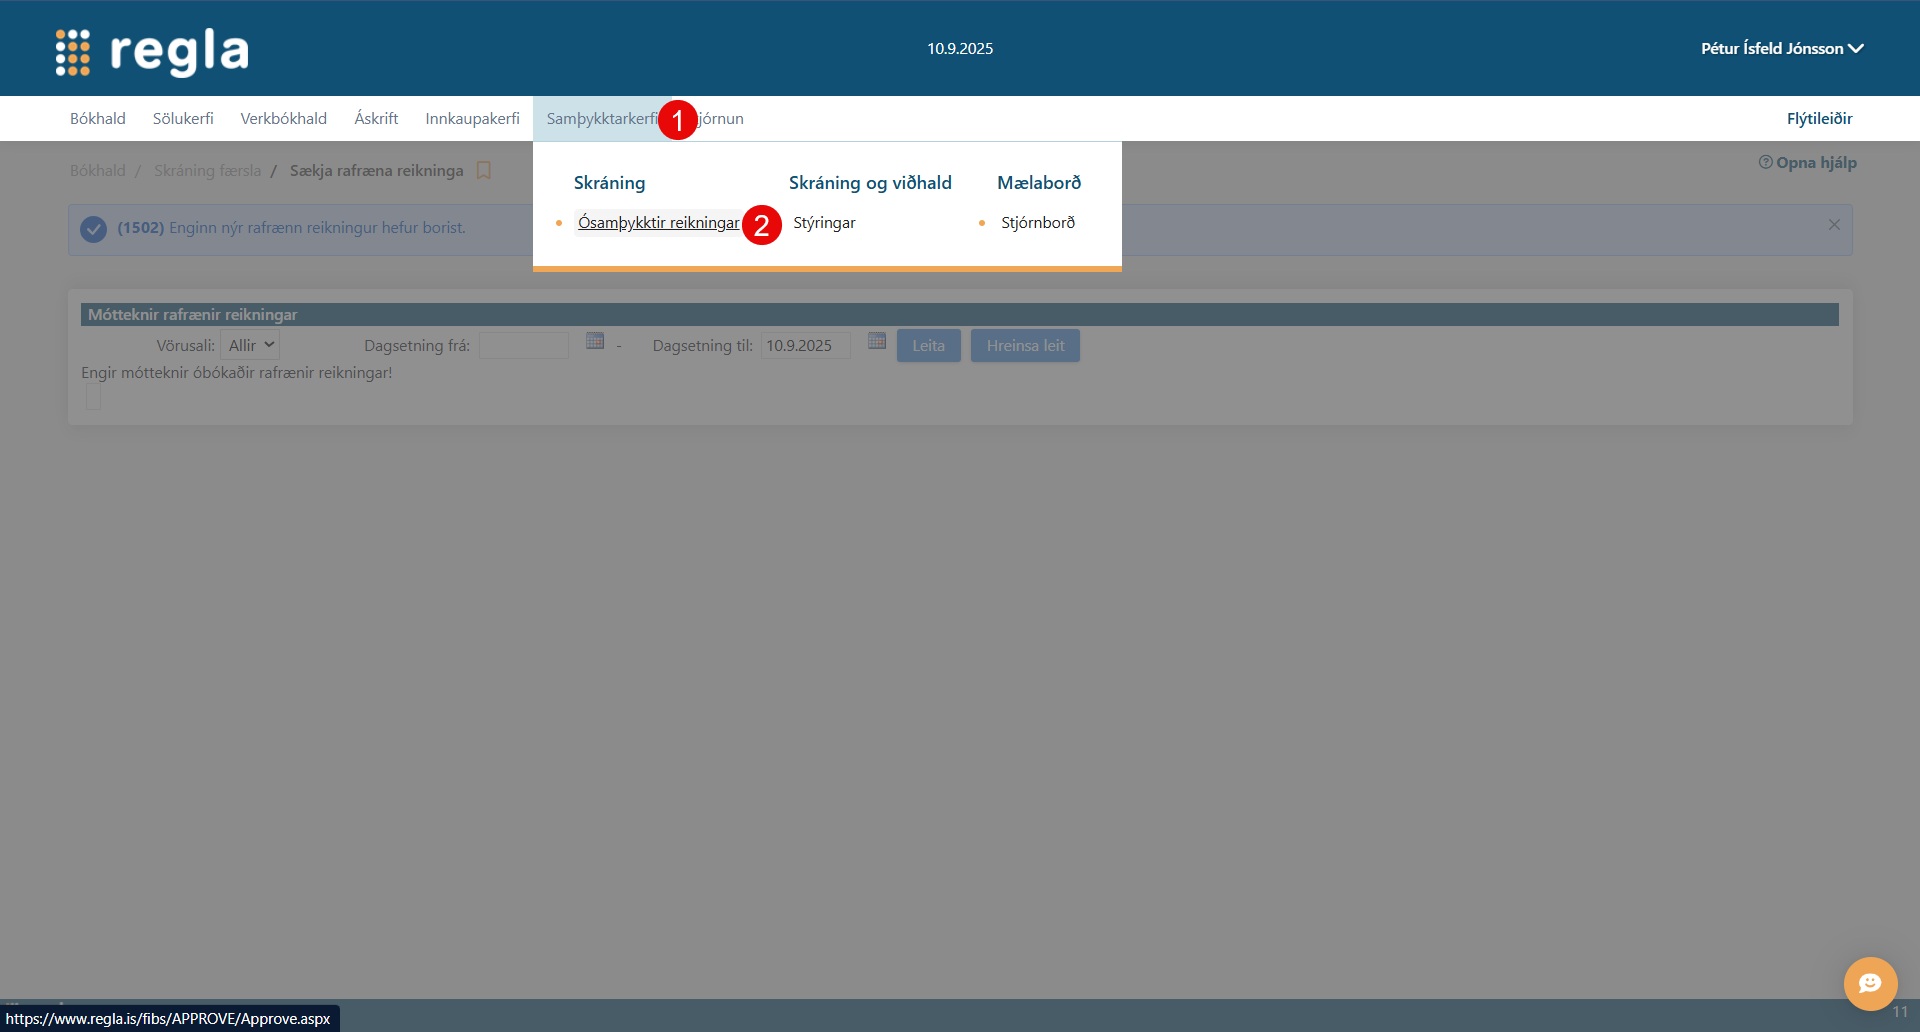This screenshot has height=1032, width=1920.
Task: Bookmark the current page with the bookmark icon
Action: point(484,171)
